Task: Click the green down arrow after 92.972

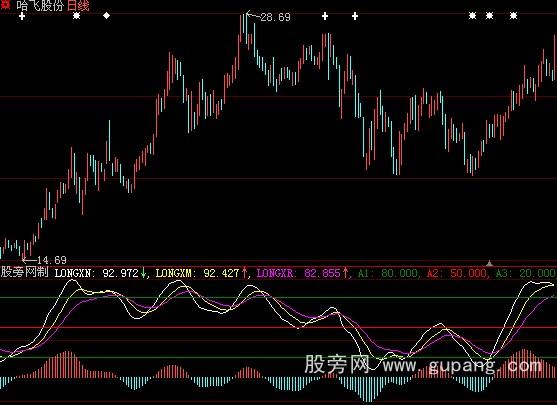Action: (144, 273)
